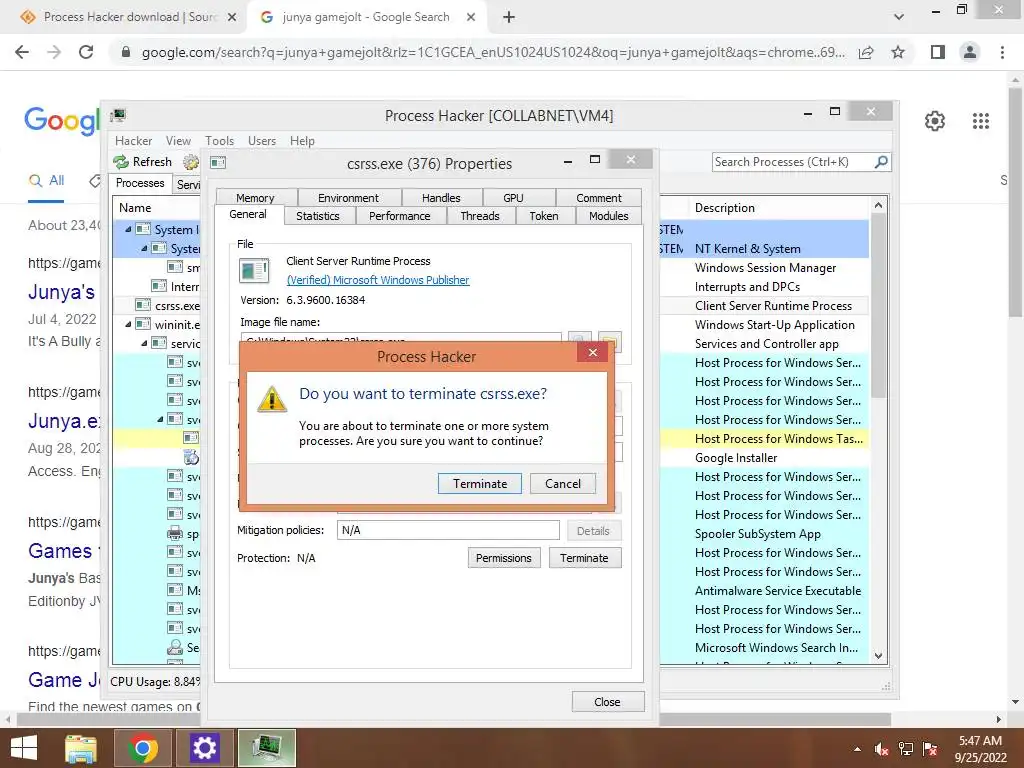Select the Processes tab in Process Hacker
This screenshot has width=1024, height=768.
tap(140, 183)
